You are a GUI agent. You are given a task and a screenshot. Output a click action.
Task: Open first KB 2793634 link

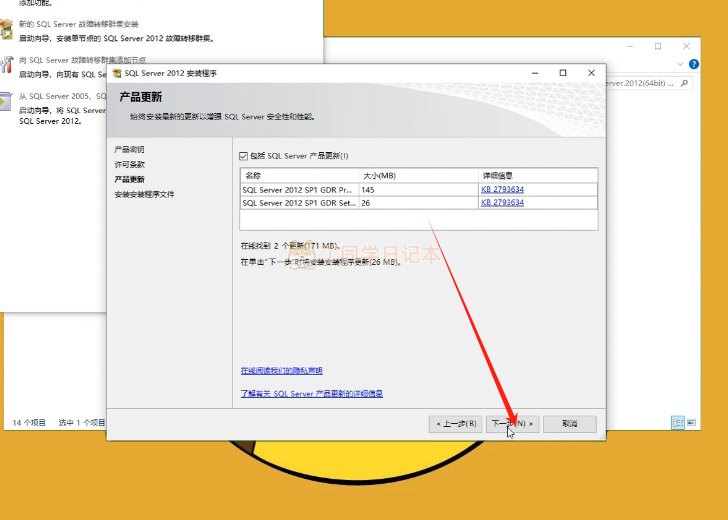pos(502,188)
